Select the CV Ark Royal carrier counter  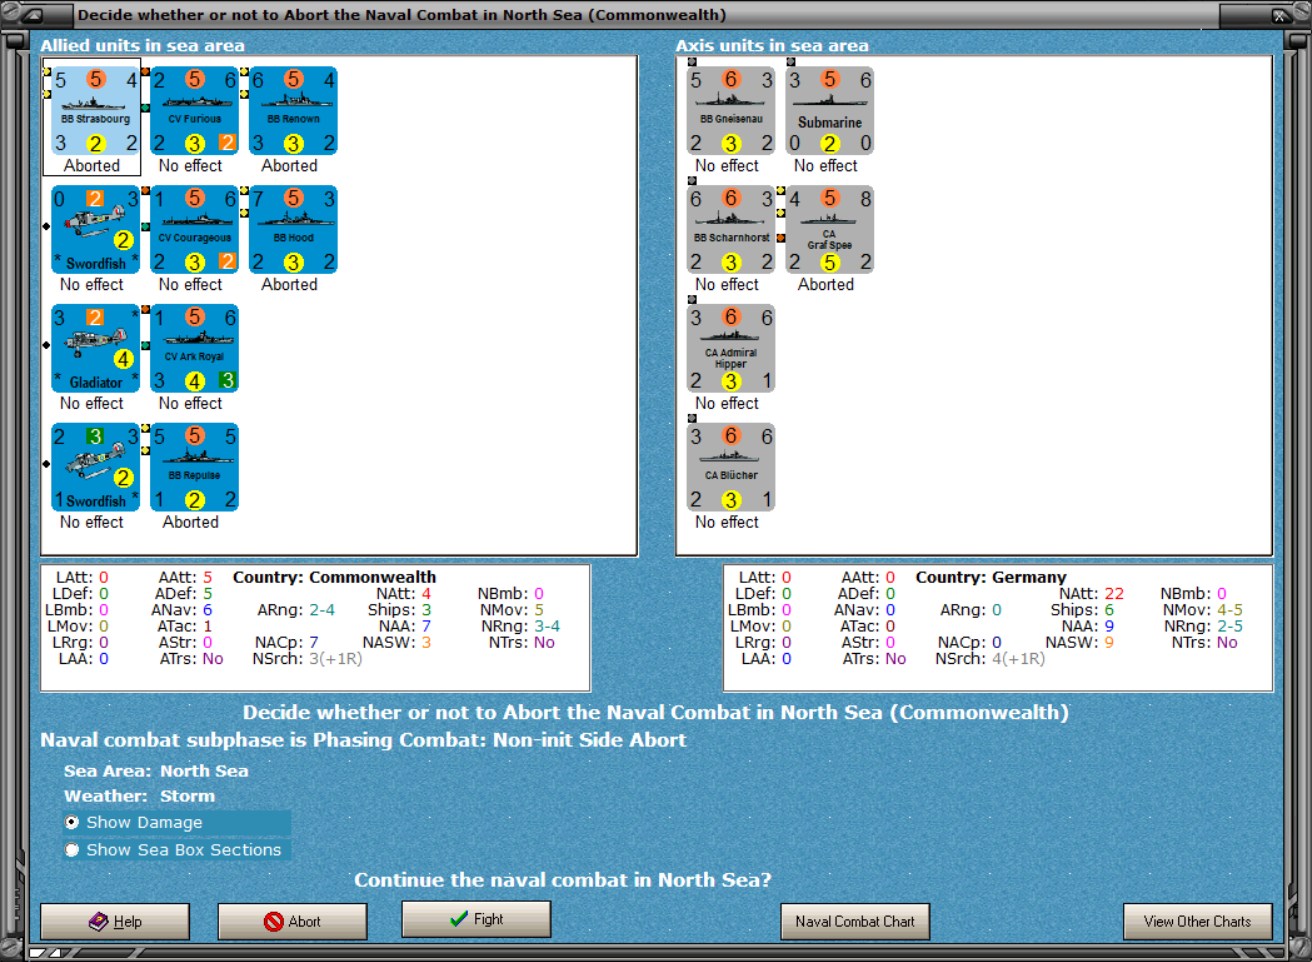pyautogui.click(x=195, y=349)
